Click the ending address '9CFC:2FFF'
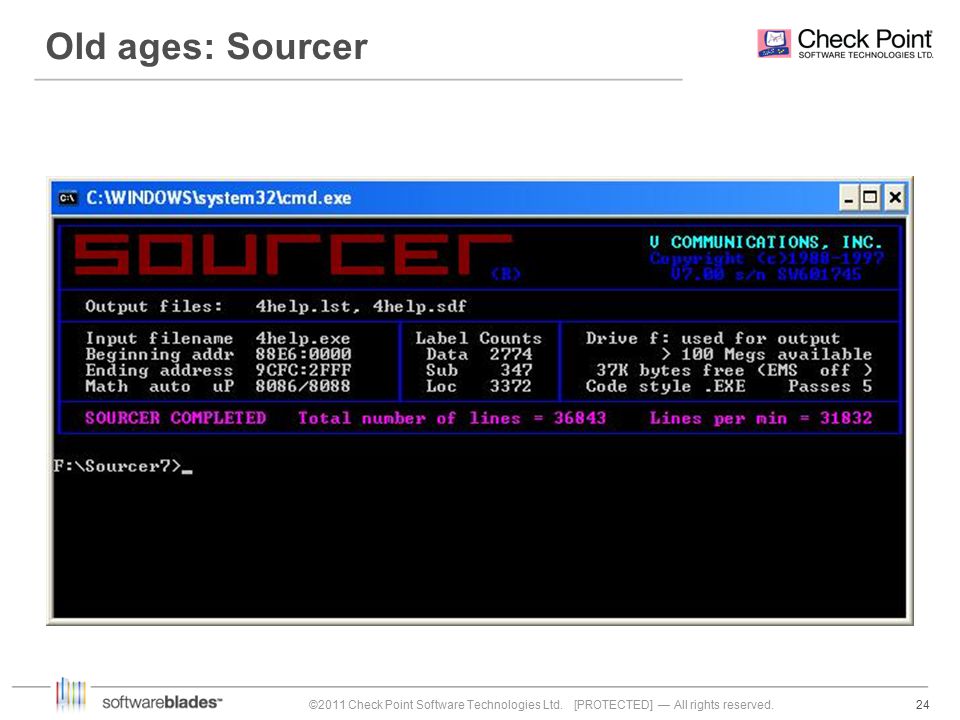Viewport: 960px width, 720px height. [303, 370]
